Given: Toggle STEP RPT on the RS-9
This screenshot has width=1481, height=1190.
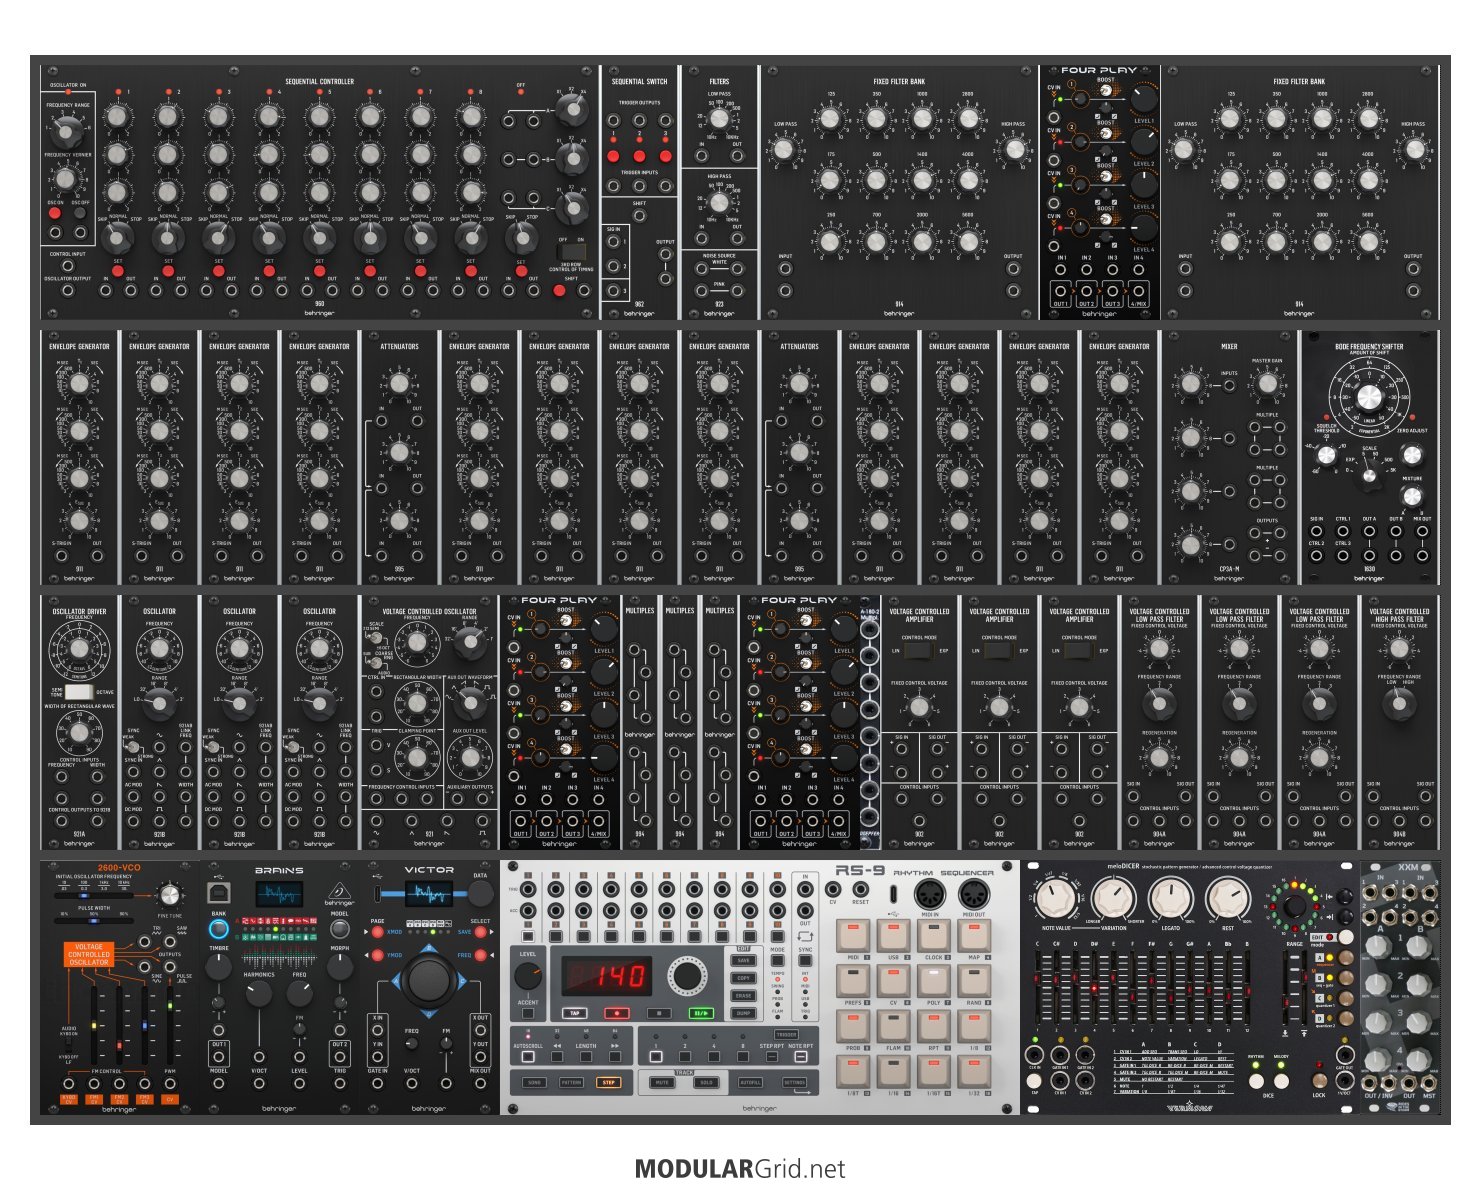Looking at the screenshot, I should [772, 1056].
